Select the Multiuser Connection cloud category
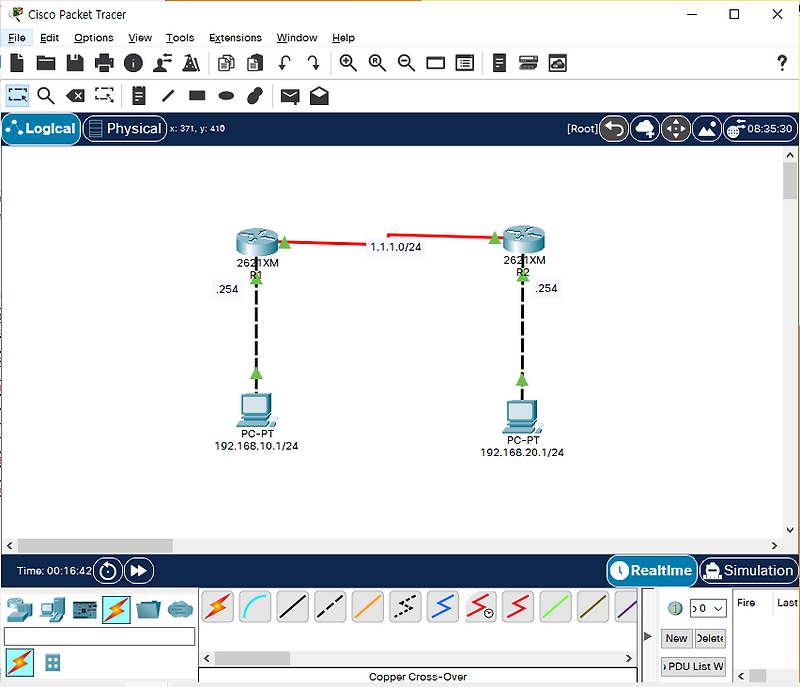This screenshot has width=800, height=687. click(180, 609)
